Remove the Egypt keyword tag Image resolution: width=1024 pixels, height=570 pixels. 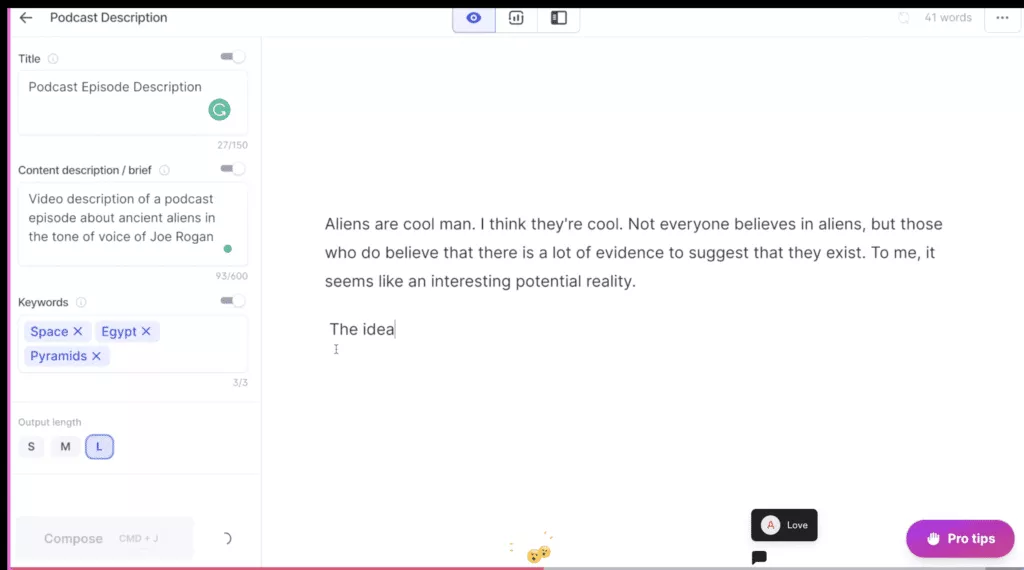point(146,331)
